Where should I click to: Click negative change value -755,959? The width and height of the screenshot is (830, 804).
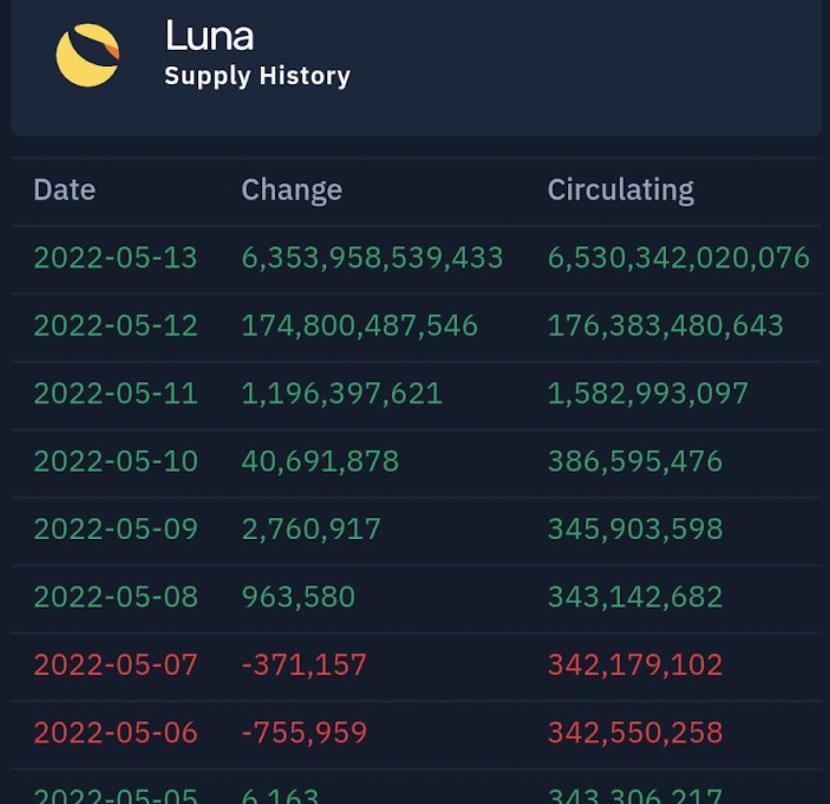tap(304, 733)
